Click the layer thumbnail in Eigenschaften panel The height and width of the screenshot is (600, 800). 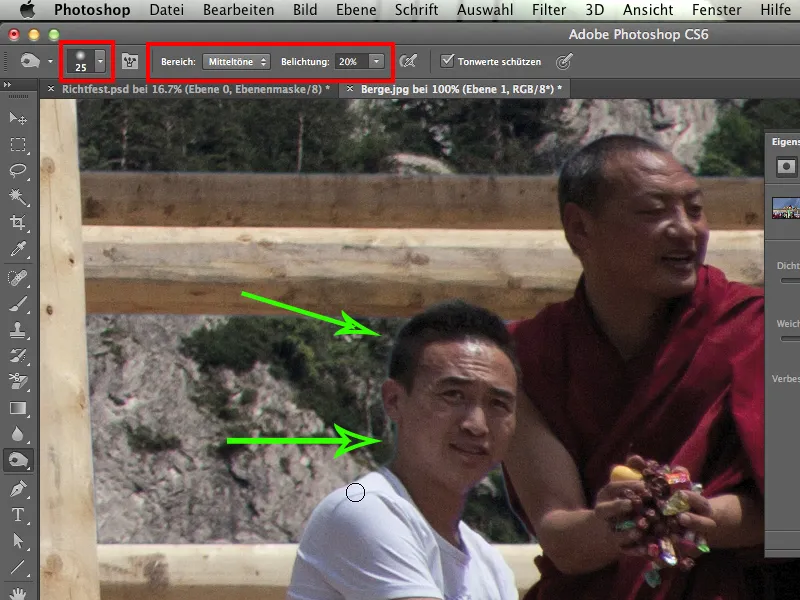pyautogui.click(x=786, y=208)
